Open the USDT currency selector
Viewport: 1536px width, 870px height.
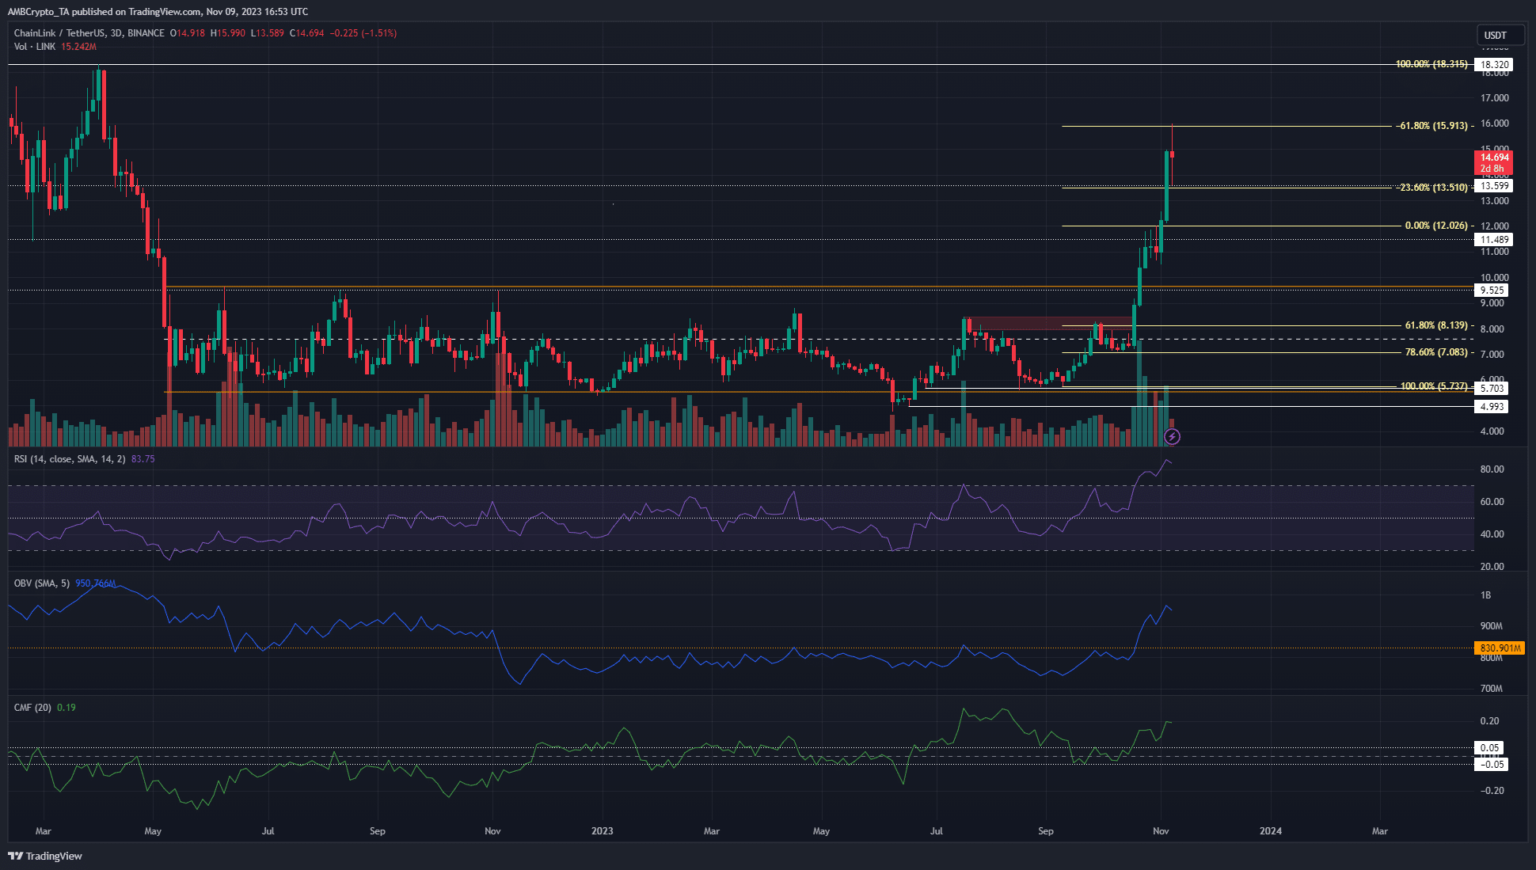click(x=1495, y=35)
